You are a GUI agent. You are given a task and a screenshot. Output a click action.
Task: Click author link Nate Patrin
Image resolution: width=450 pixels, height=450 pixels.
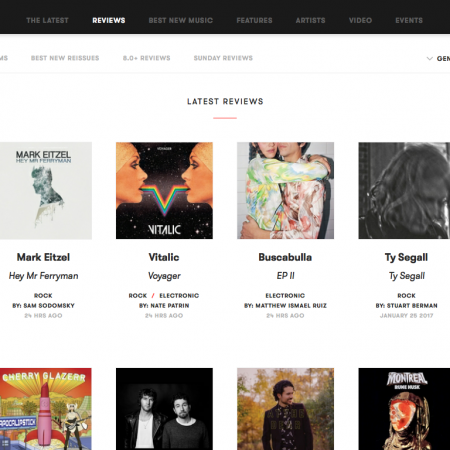(x=170, y=306)
